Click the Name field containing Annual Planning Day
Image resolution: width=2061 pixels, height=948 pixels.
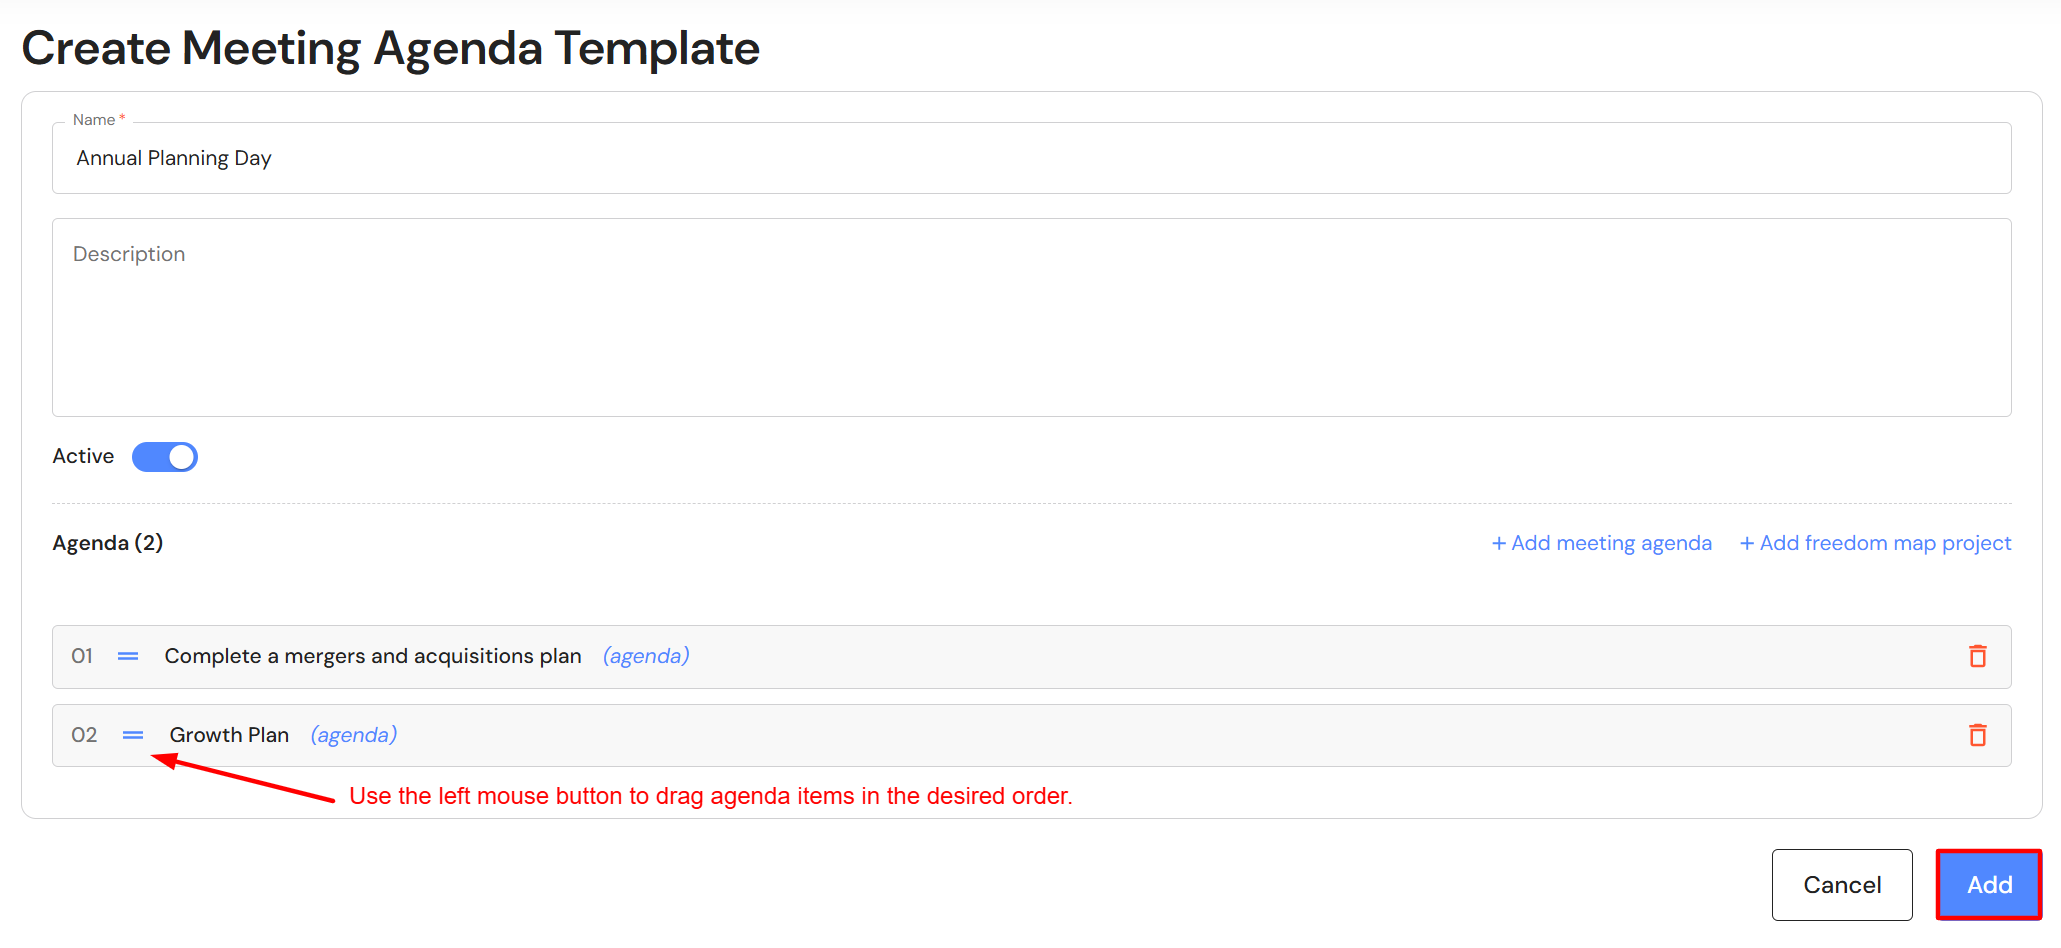[x=1030, y=158]
